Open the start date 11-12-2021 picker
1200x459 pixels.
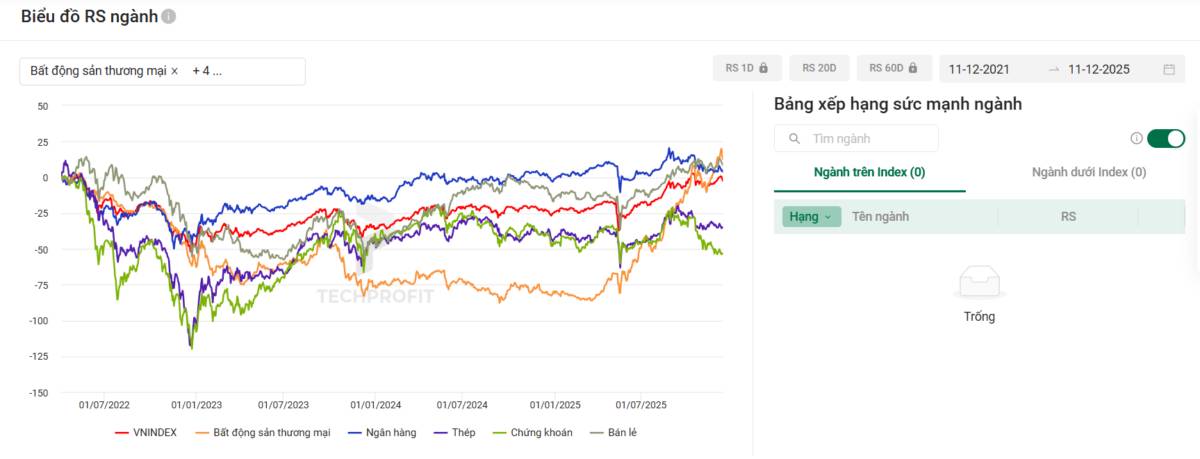coord(979,70)
